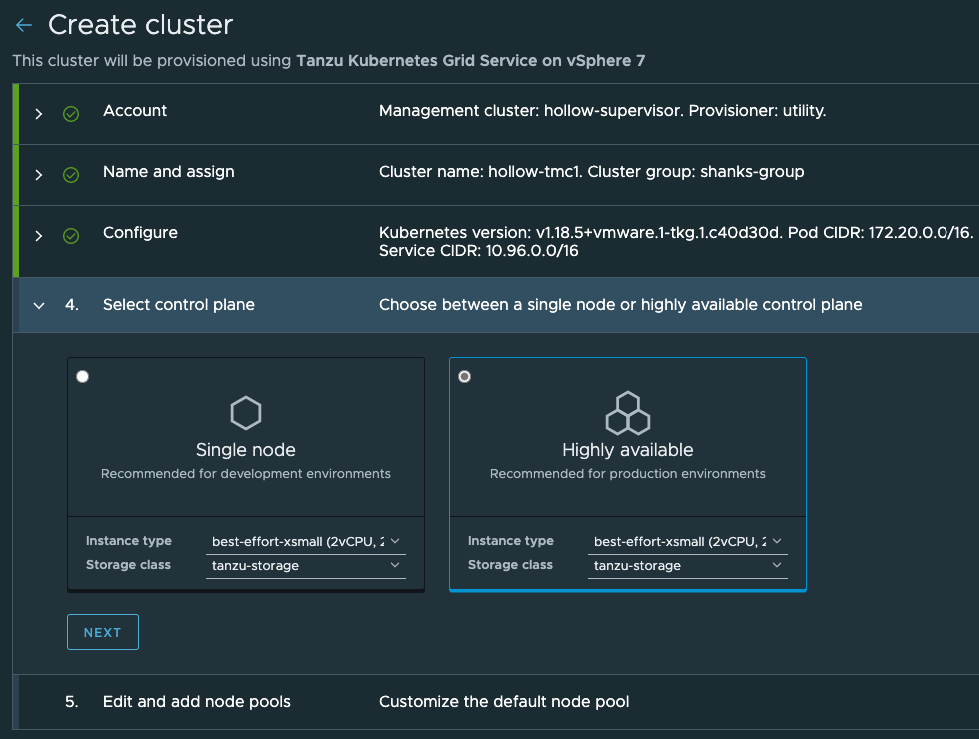The width and height of the screenshot is (979, 739).
Task: Click the green checkmark for Name and assign
Action: point(71,175)
